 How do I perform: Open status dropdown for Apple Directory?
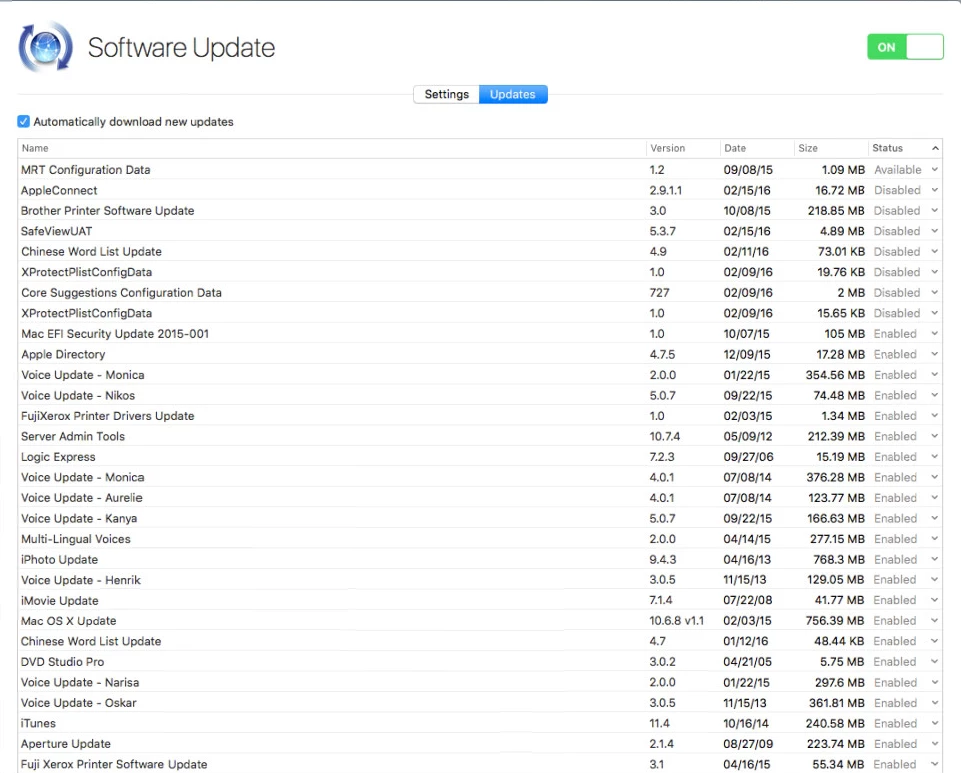(935, 354)
